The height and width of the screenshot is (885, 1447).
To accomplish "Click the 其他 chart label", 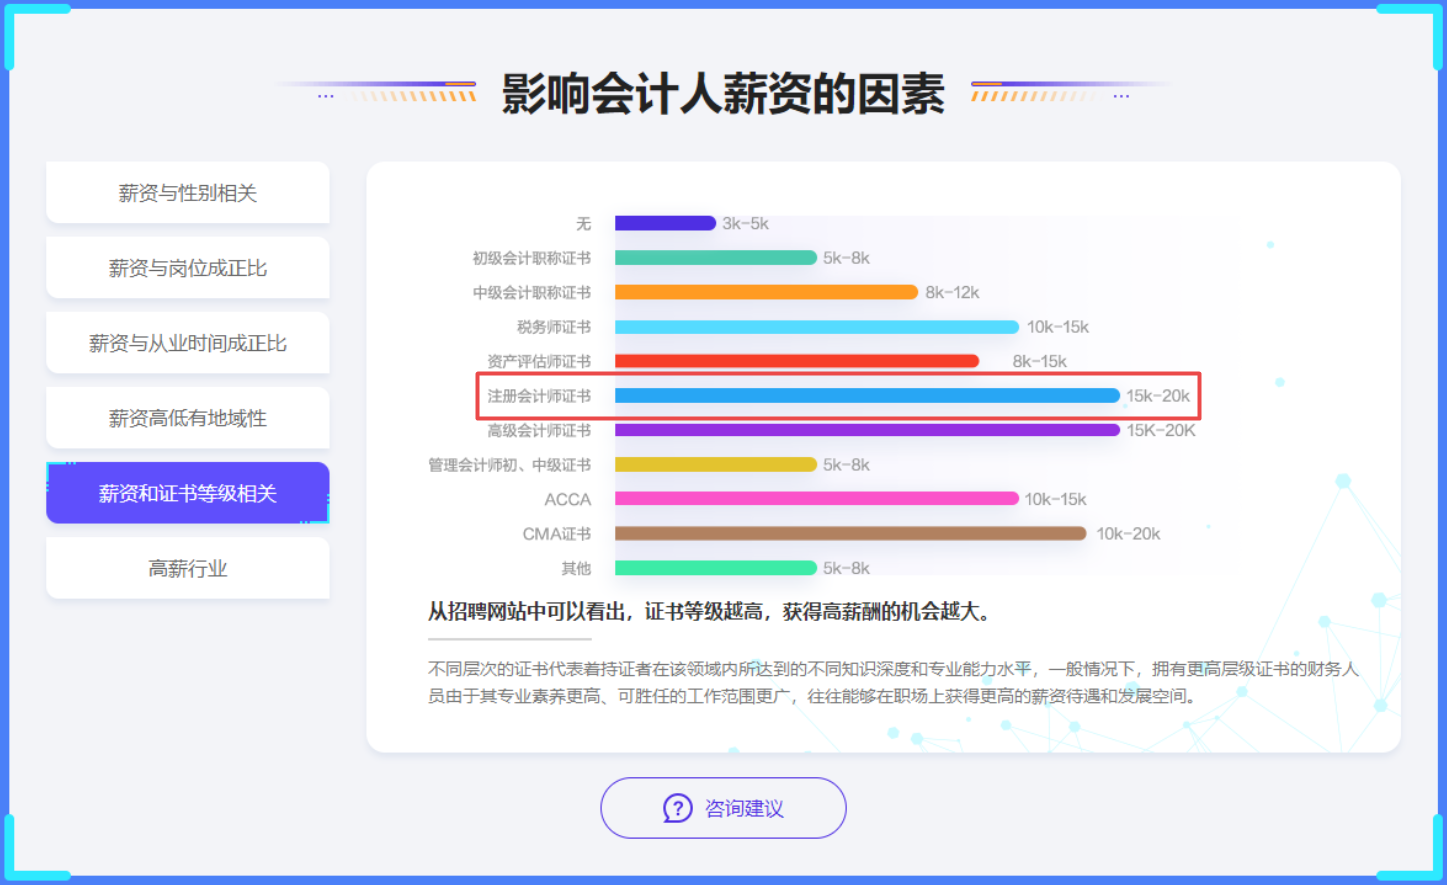I will click(x=576, y=568).
